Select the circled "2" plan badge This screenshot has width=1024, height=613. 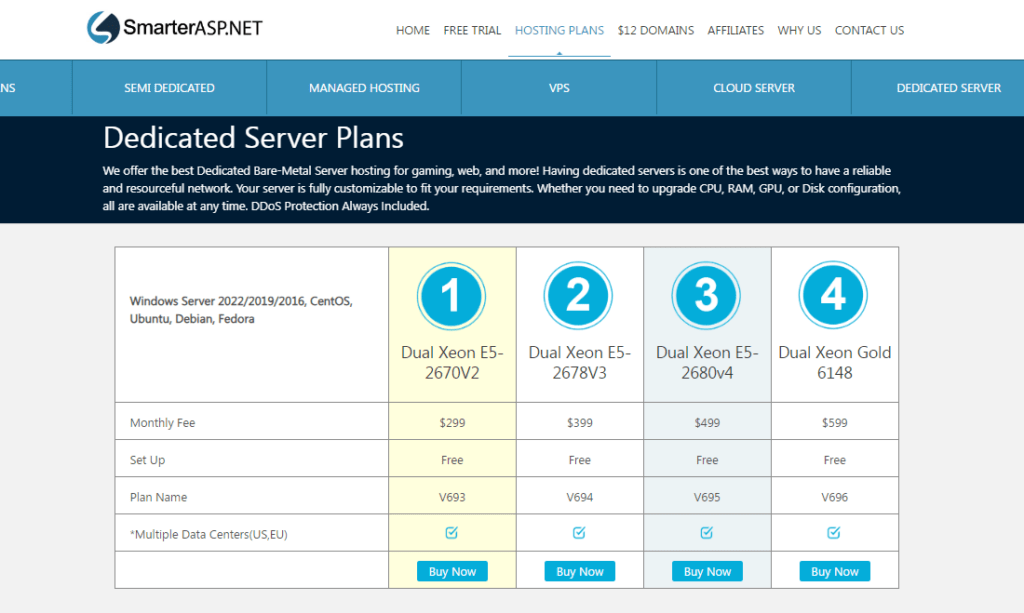click(579, 295)
